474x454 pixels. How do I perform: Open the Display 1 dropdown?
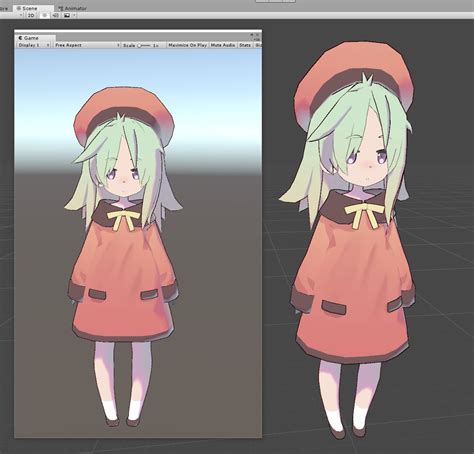(x=33, y=45)
